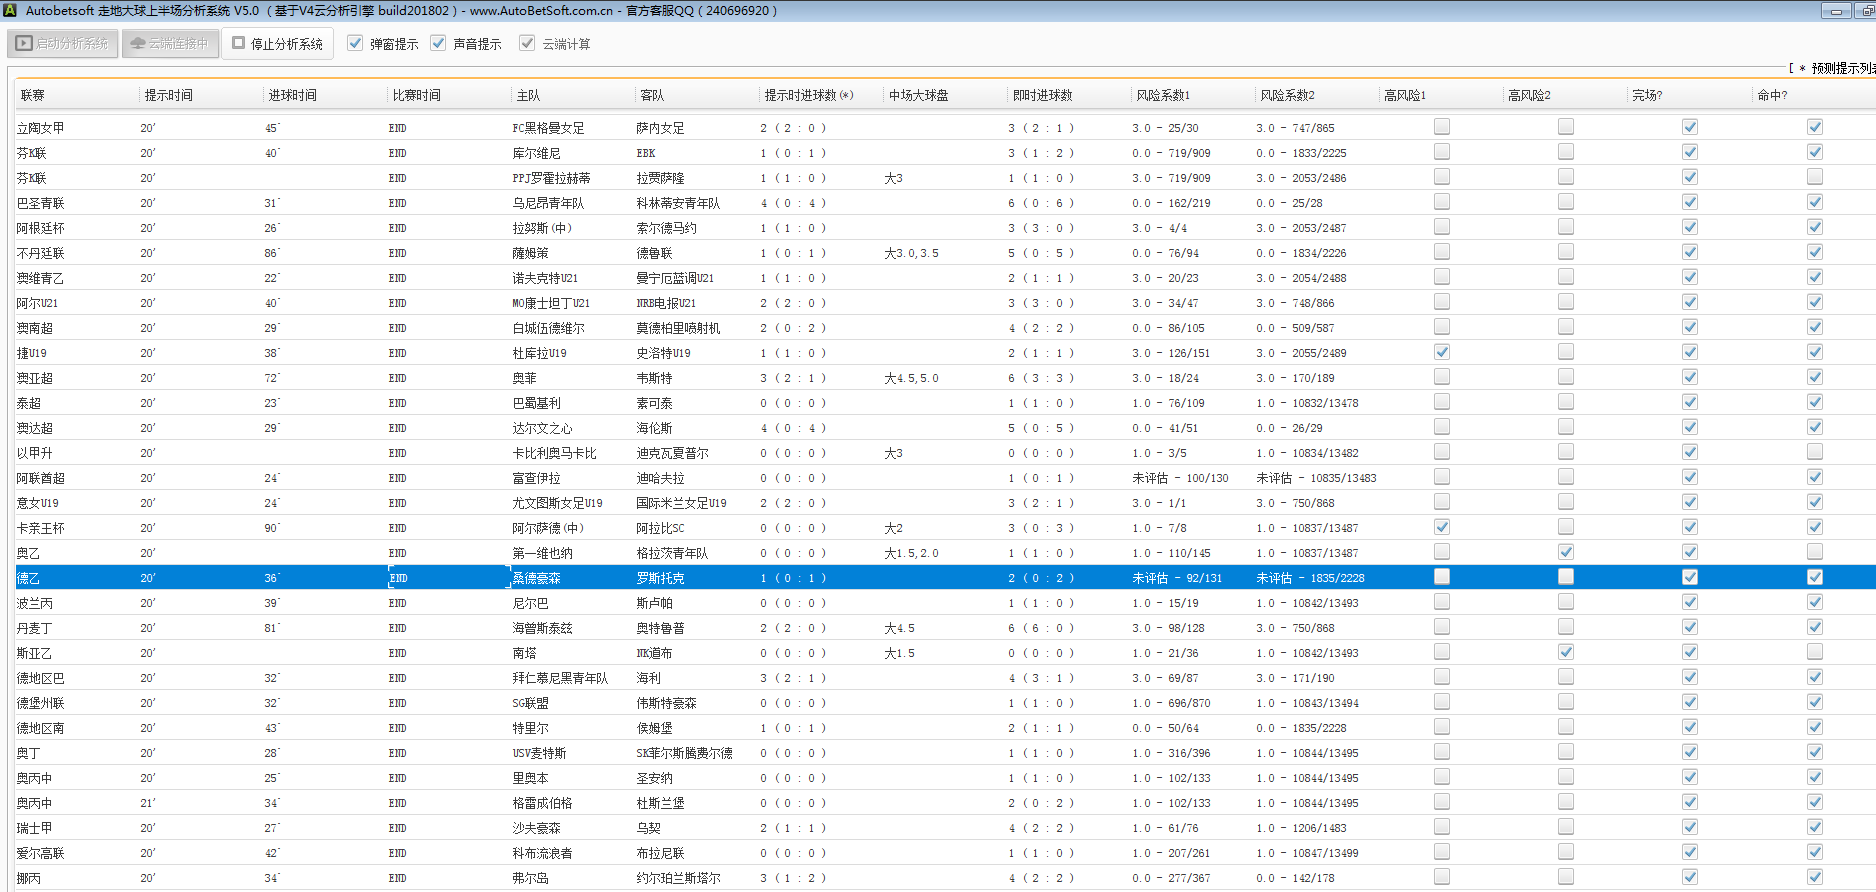Disable the 声音提示 checkbox

pos(438,44)
